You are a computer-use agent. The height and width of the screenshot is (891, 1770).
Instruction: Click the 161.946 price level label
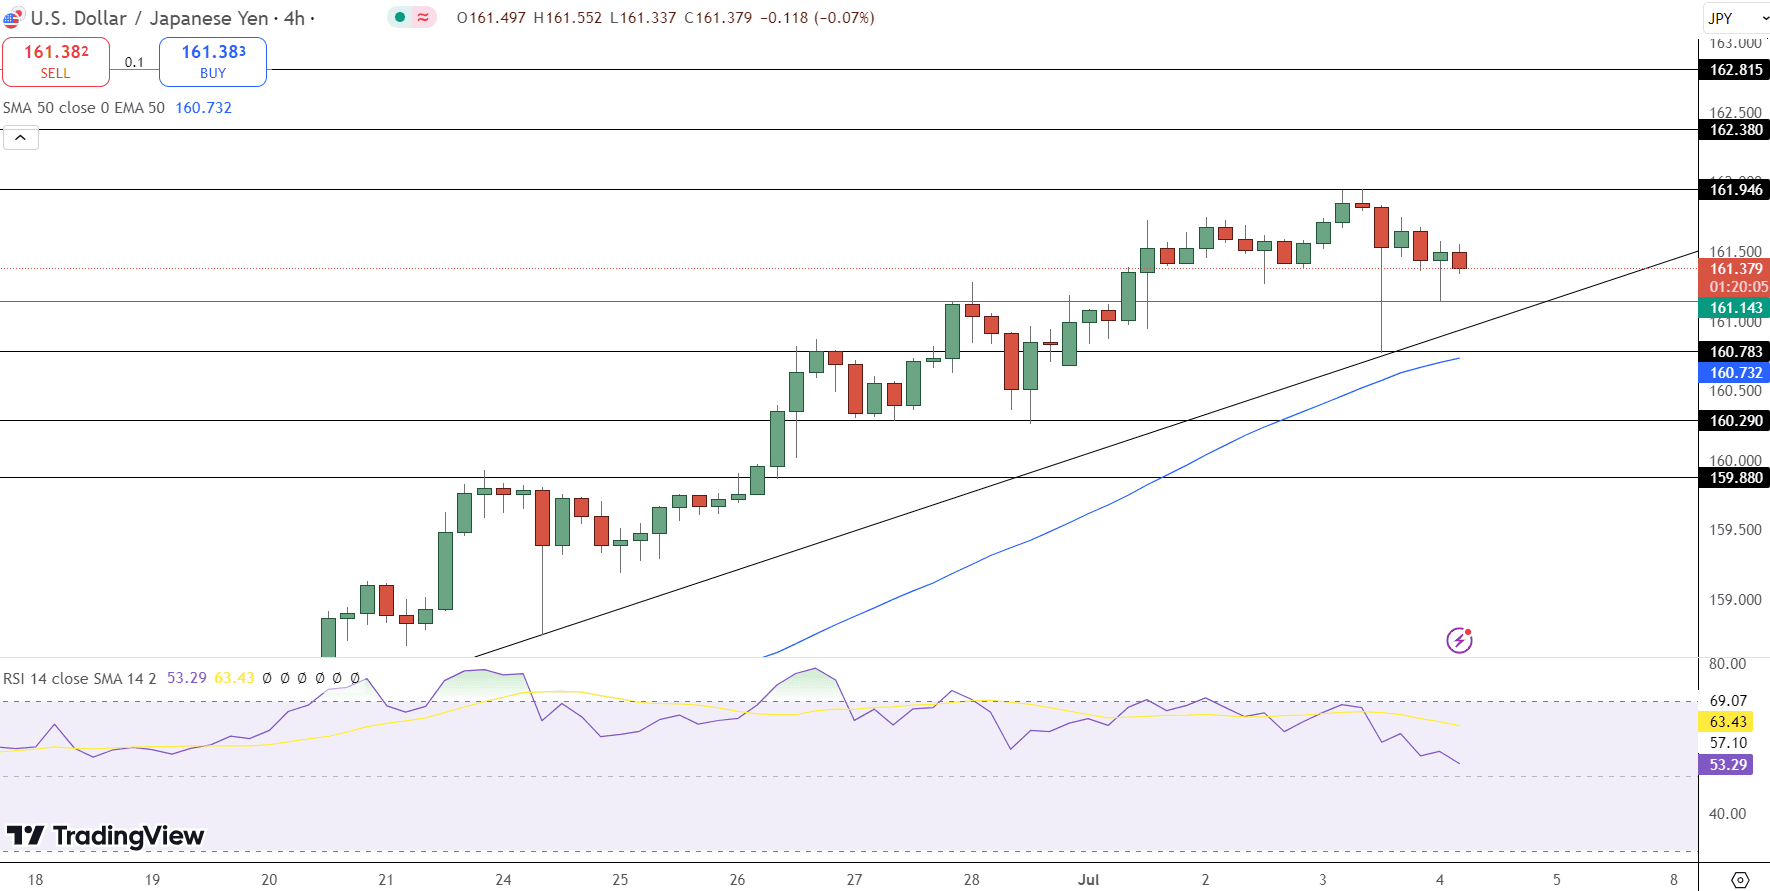[x=1735, y=190]
